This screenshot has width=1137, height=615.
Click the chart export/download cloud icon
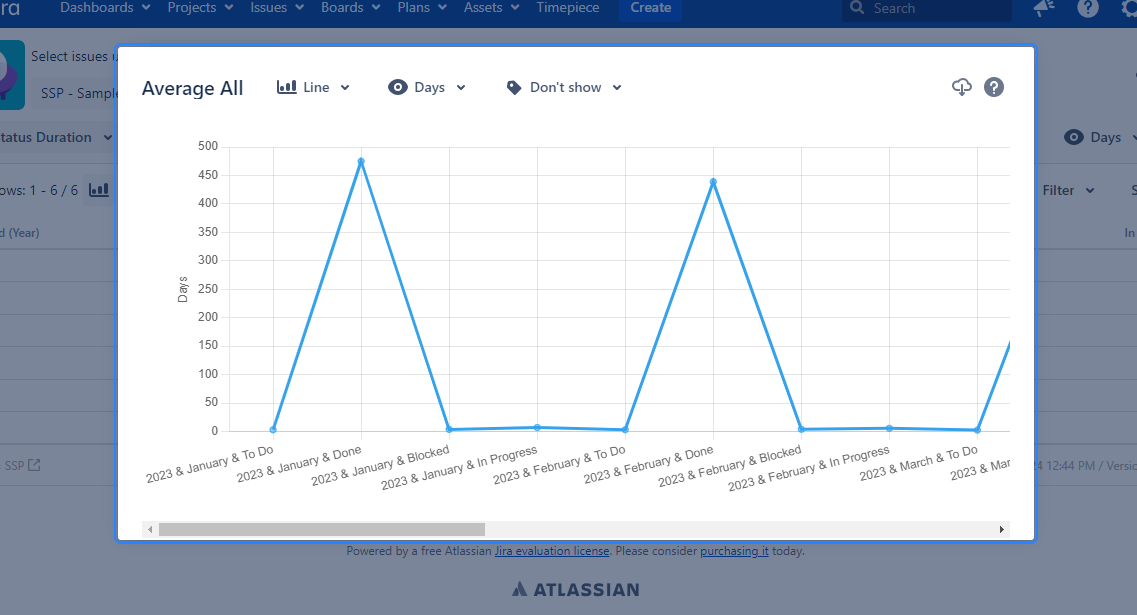click(x=961, y=87)
